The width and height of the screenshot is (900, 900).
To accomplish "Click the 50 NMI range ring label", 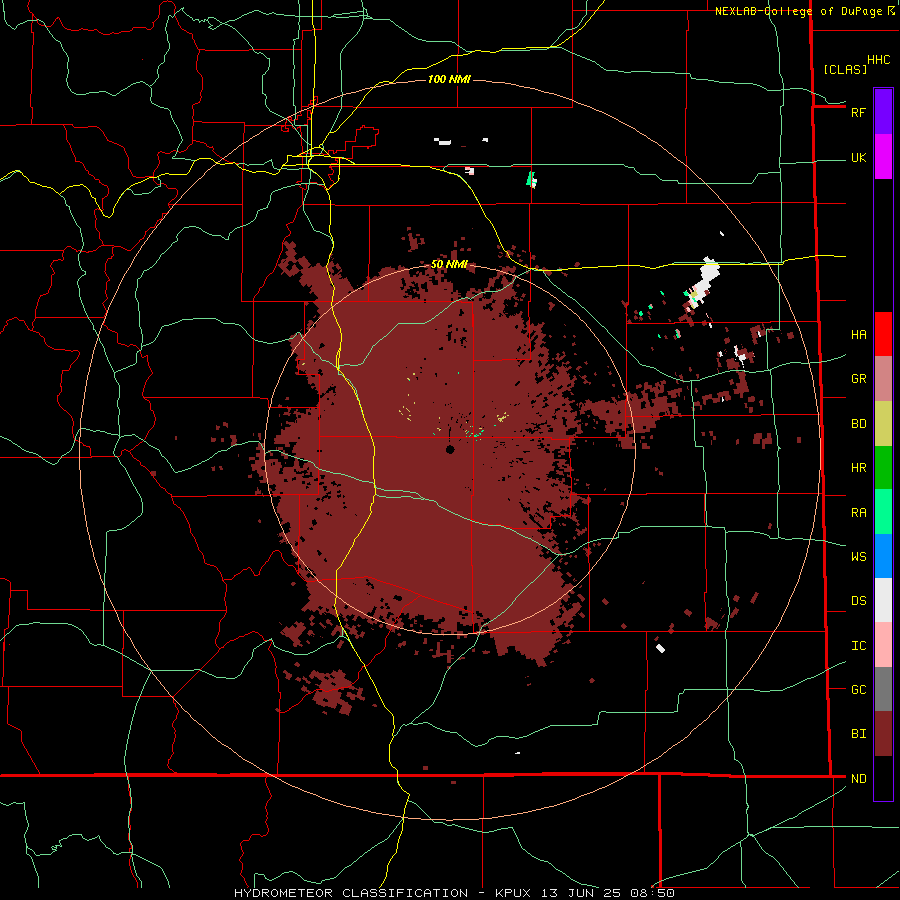I will click(x=449, y=264).
